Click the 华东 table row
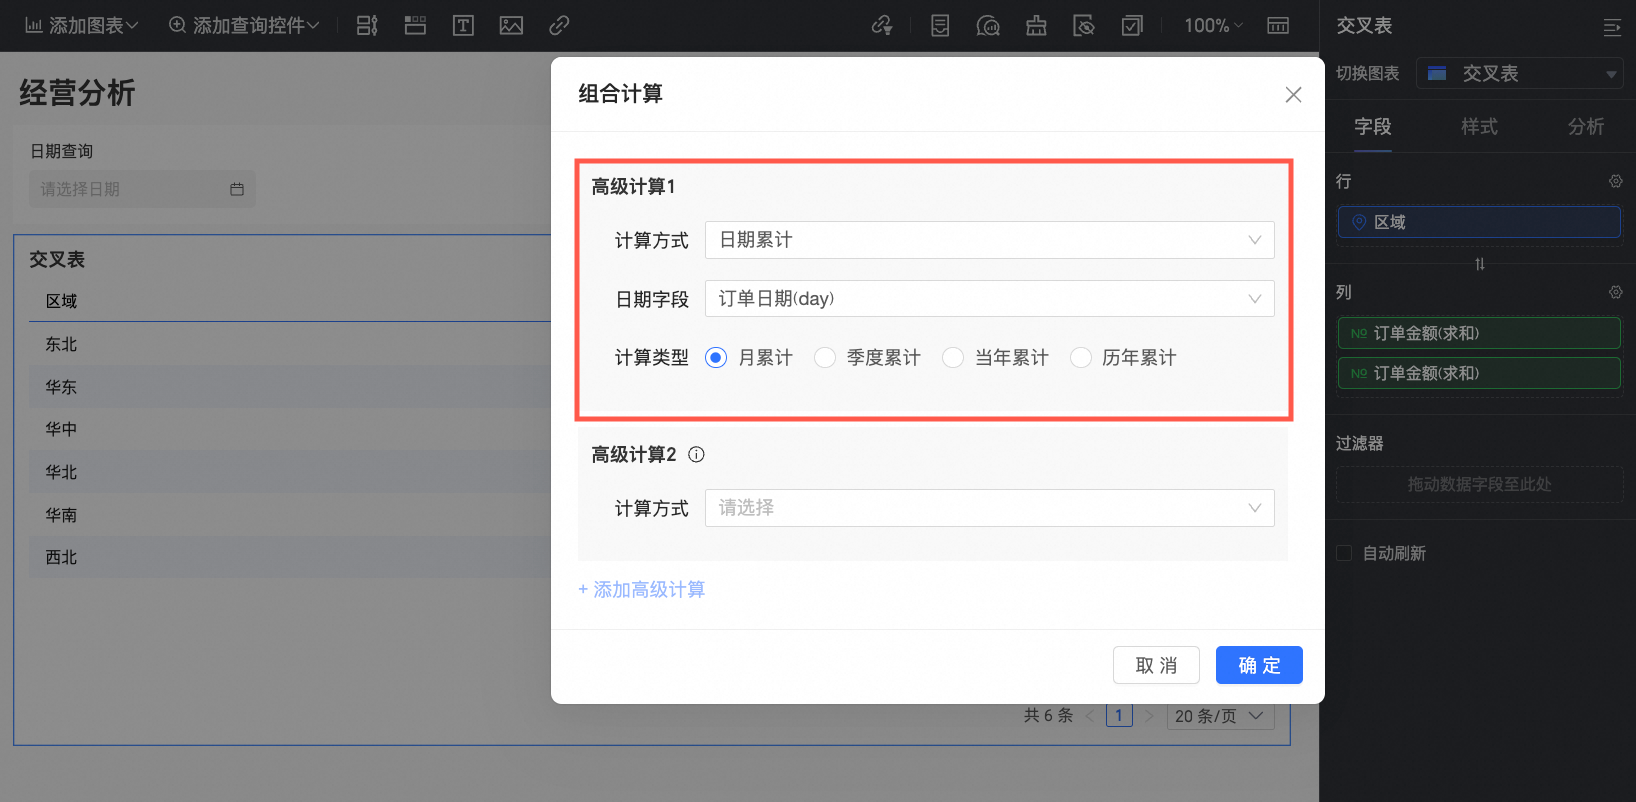This screenshot has width=1636, height=802. tap(290, 387)
